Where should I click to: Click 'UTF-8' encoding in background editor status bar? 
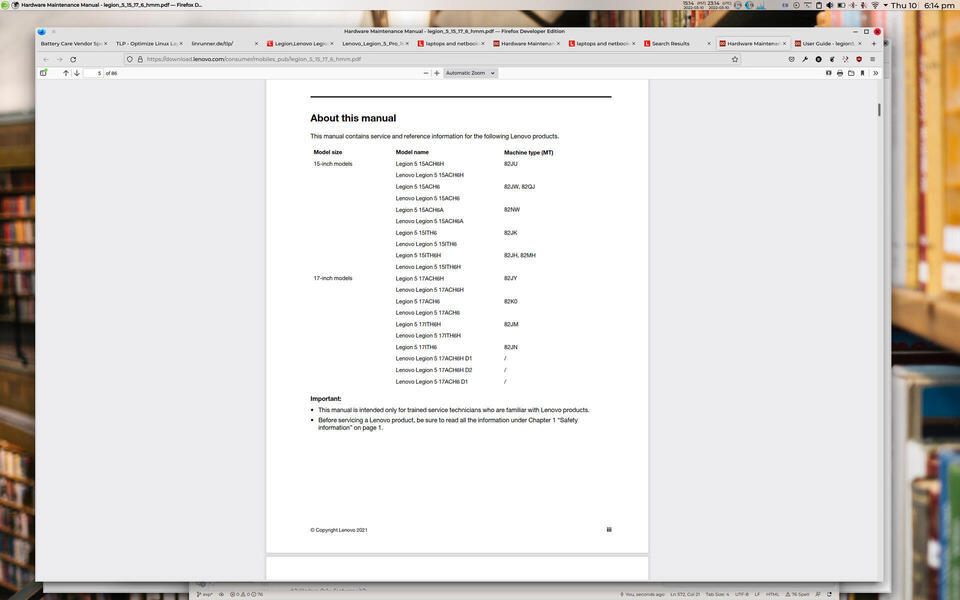pyautogui.click(x=740, y=594)
